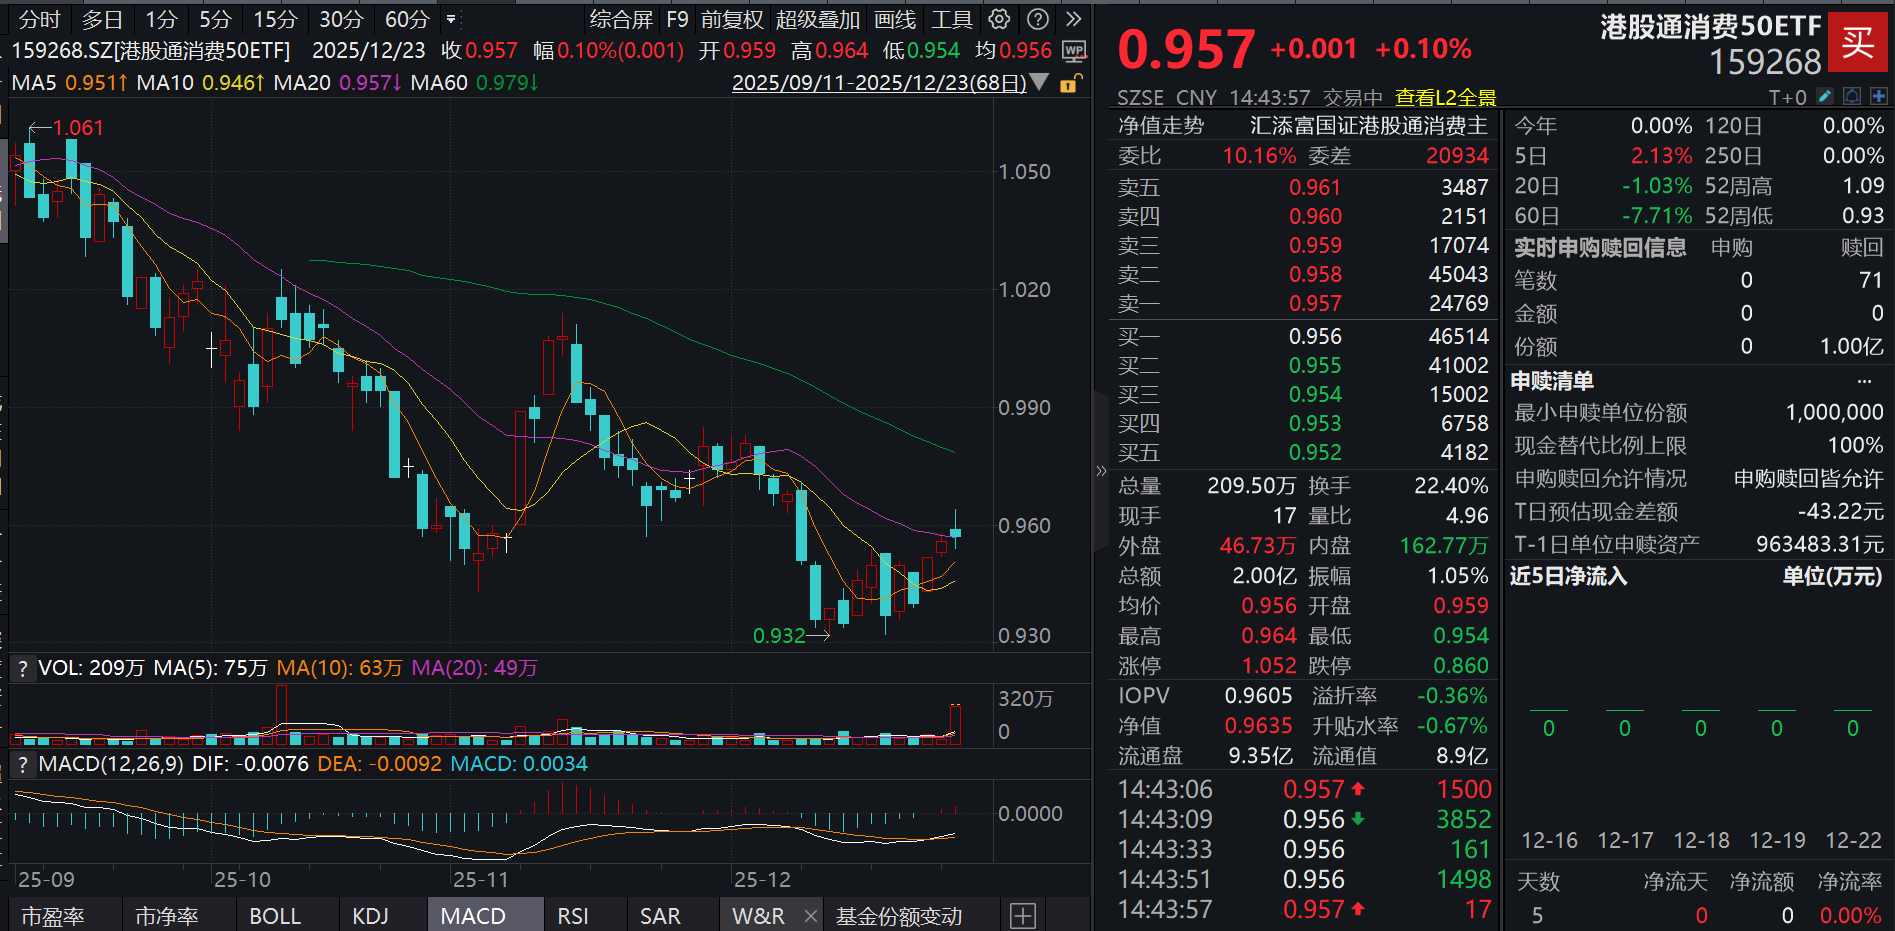Click the 买一 price 0.956

(x=1315, y=336)
